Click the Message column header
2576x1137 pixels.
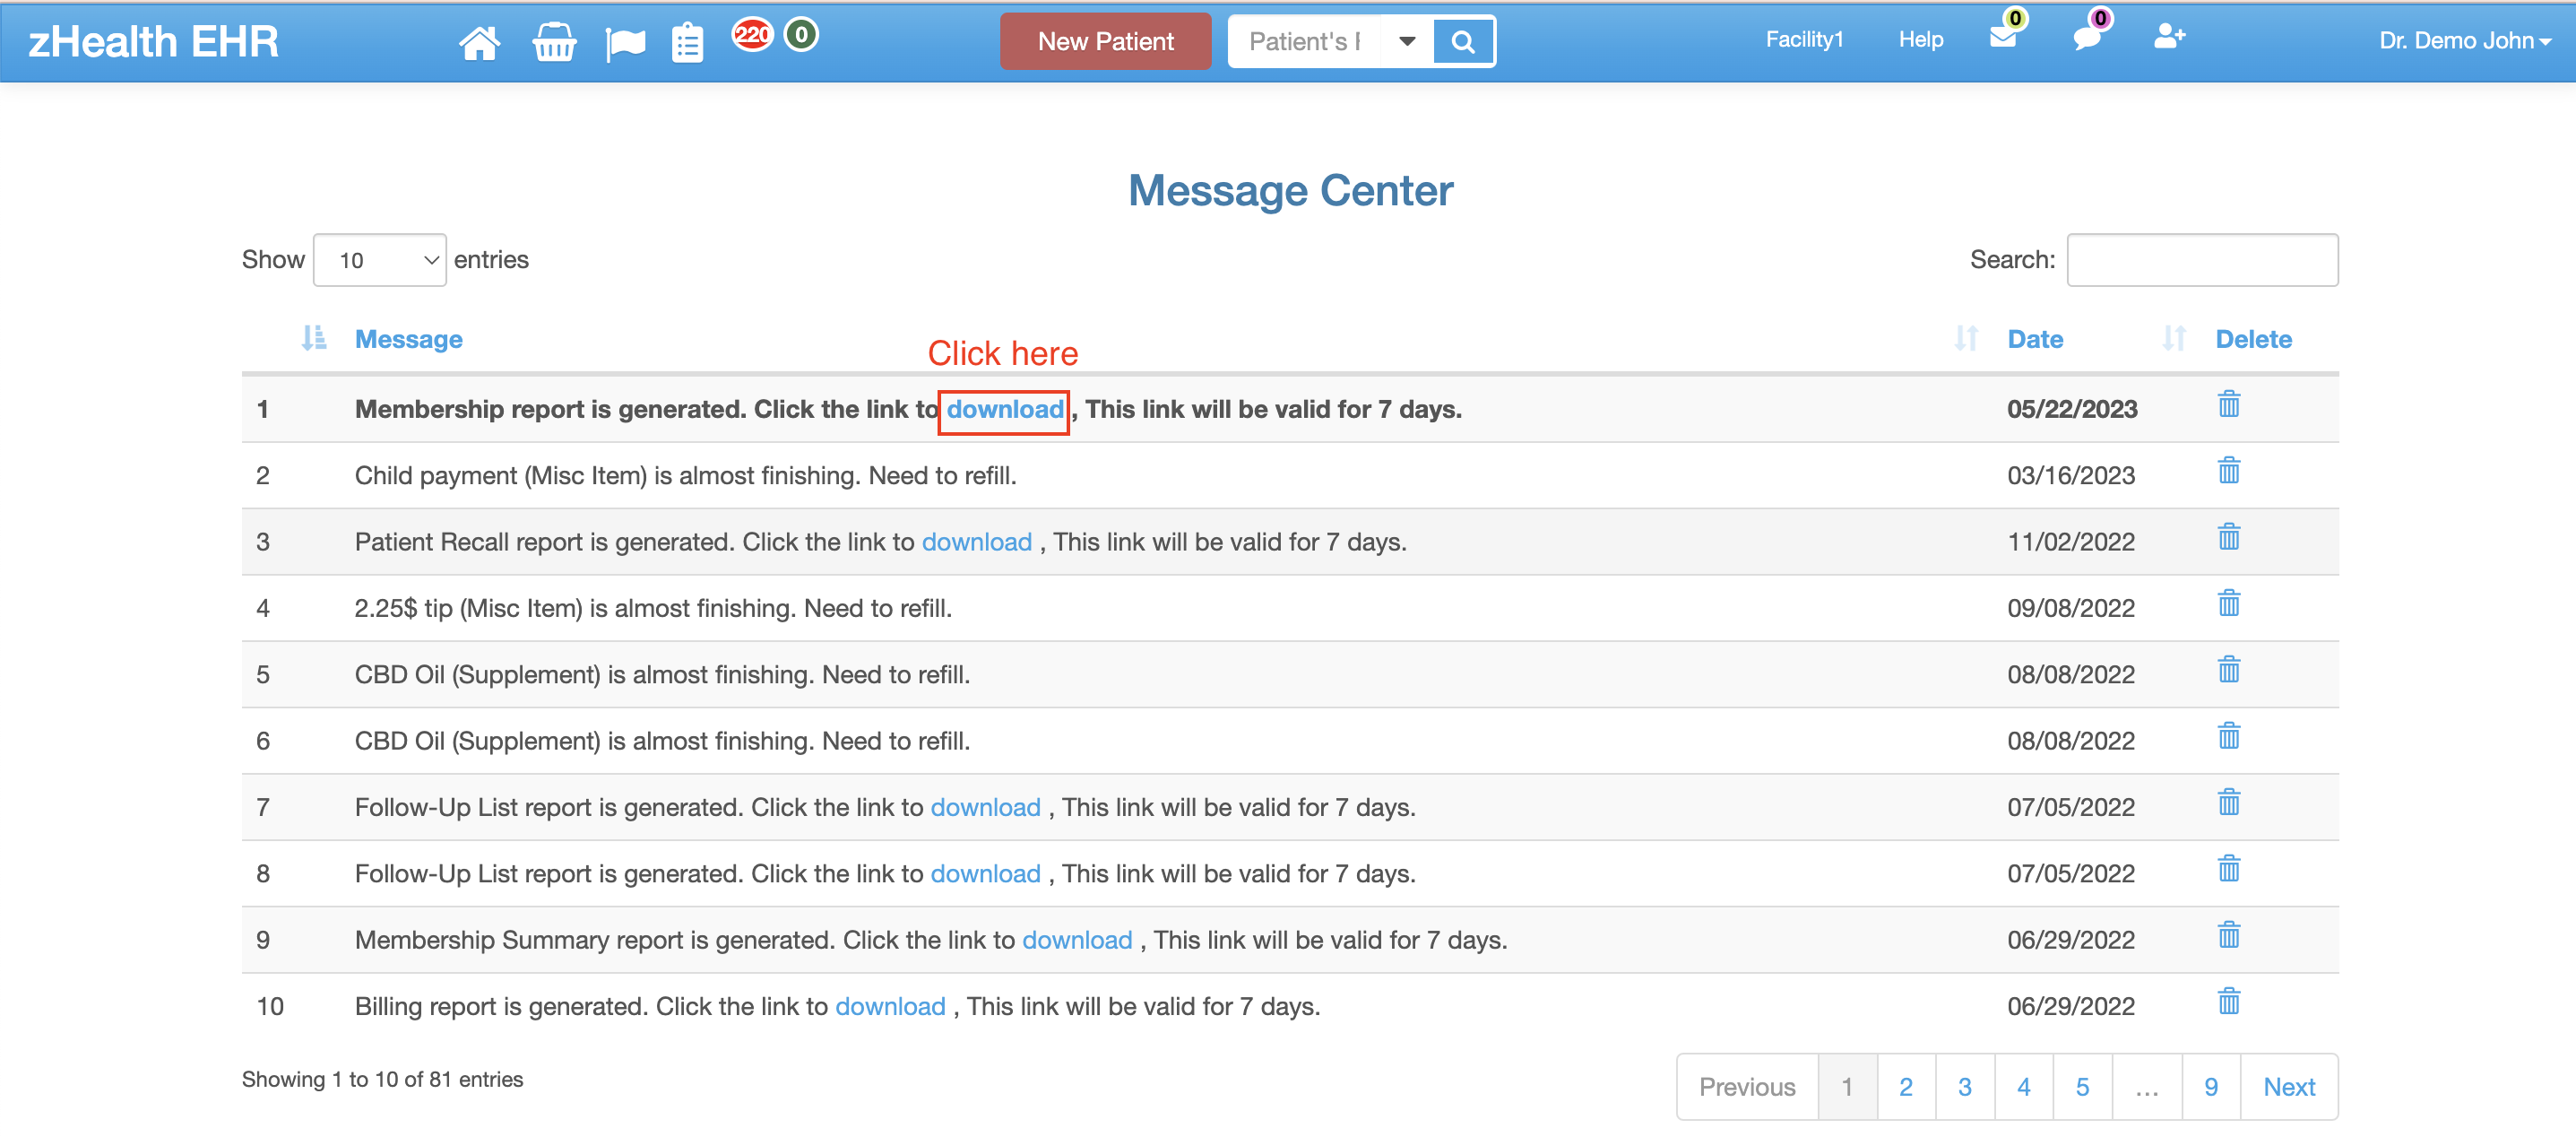408,339
